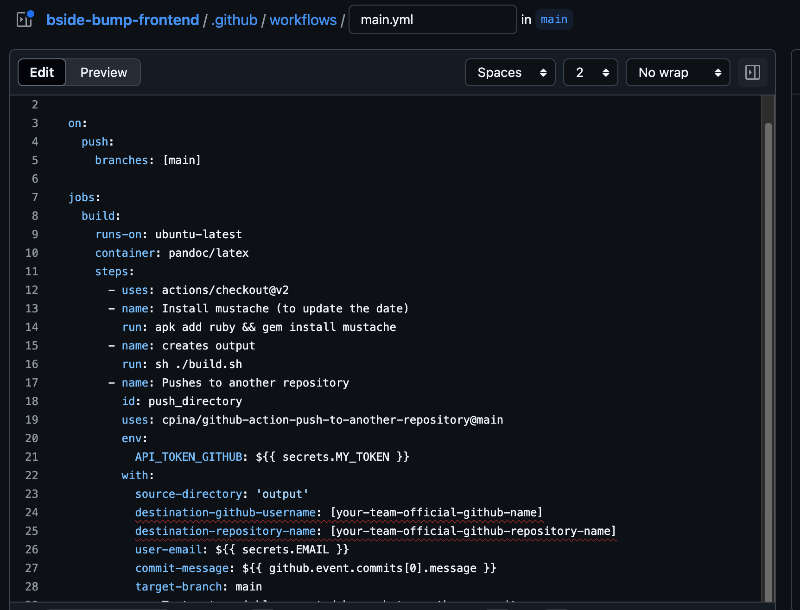Click 'with:' on line 22
This screenshot has height=610, width=800.
(138, 475)
